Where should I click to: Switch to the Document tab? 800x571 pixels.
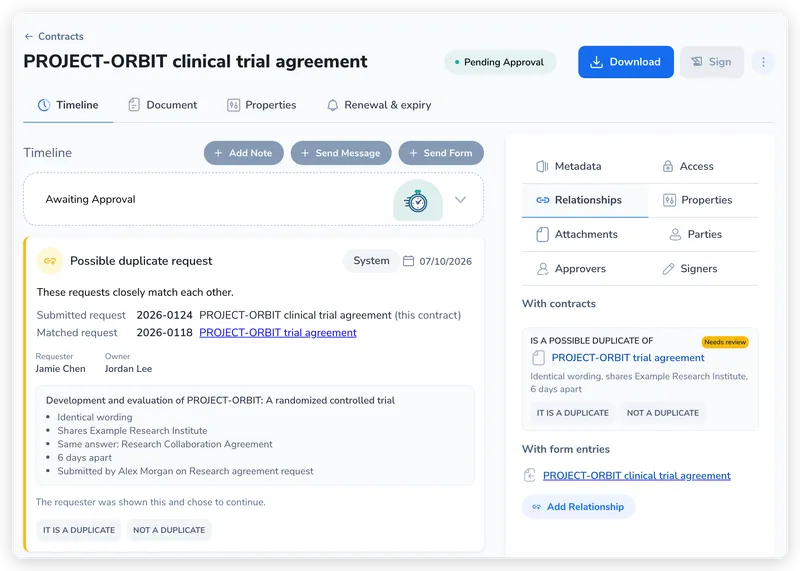tap(163, 105)
